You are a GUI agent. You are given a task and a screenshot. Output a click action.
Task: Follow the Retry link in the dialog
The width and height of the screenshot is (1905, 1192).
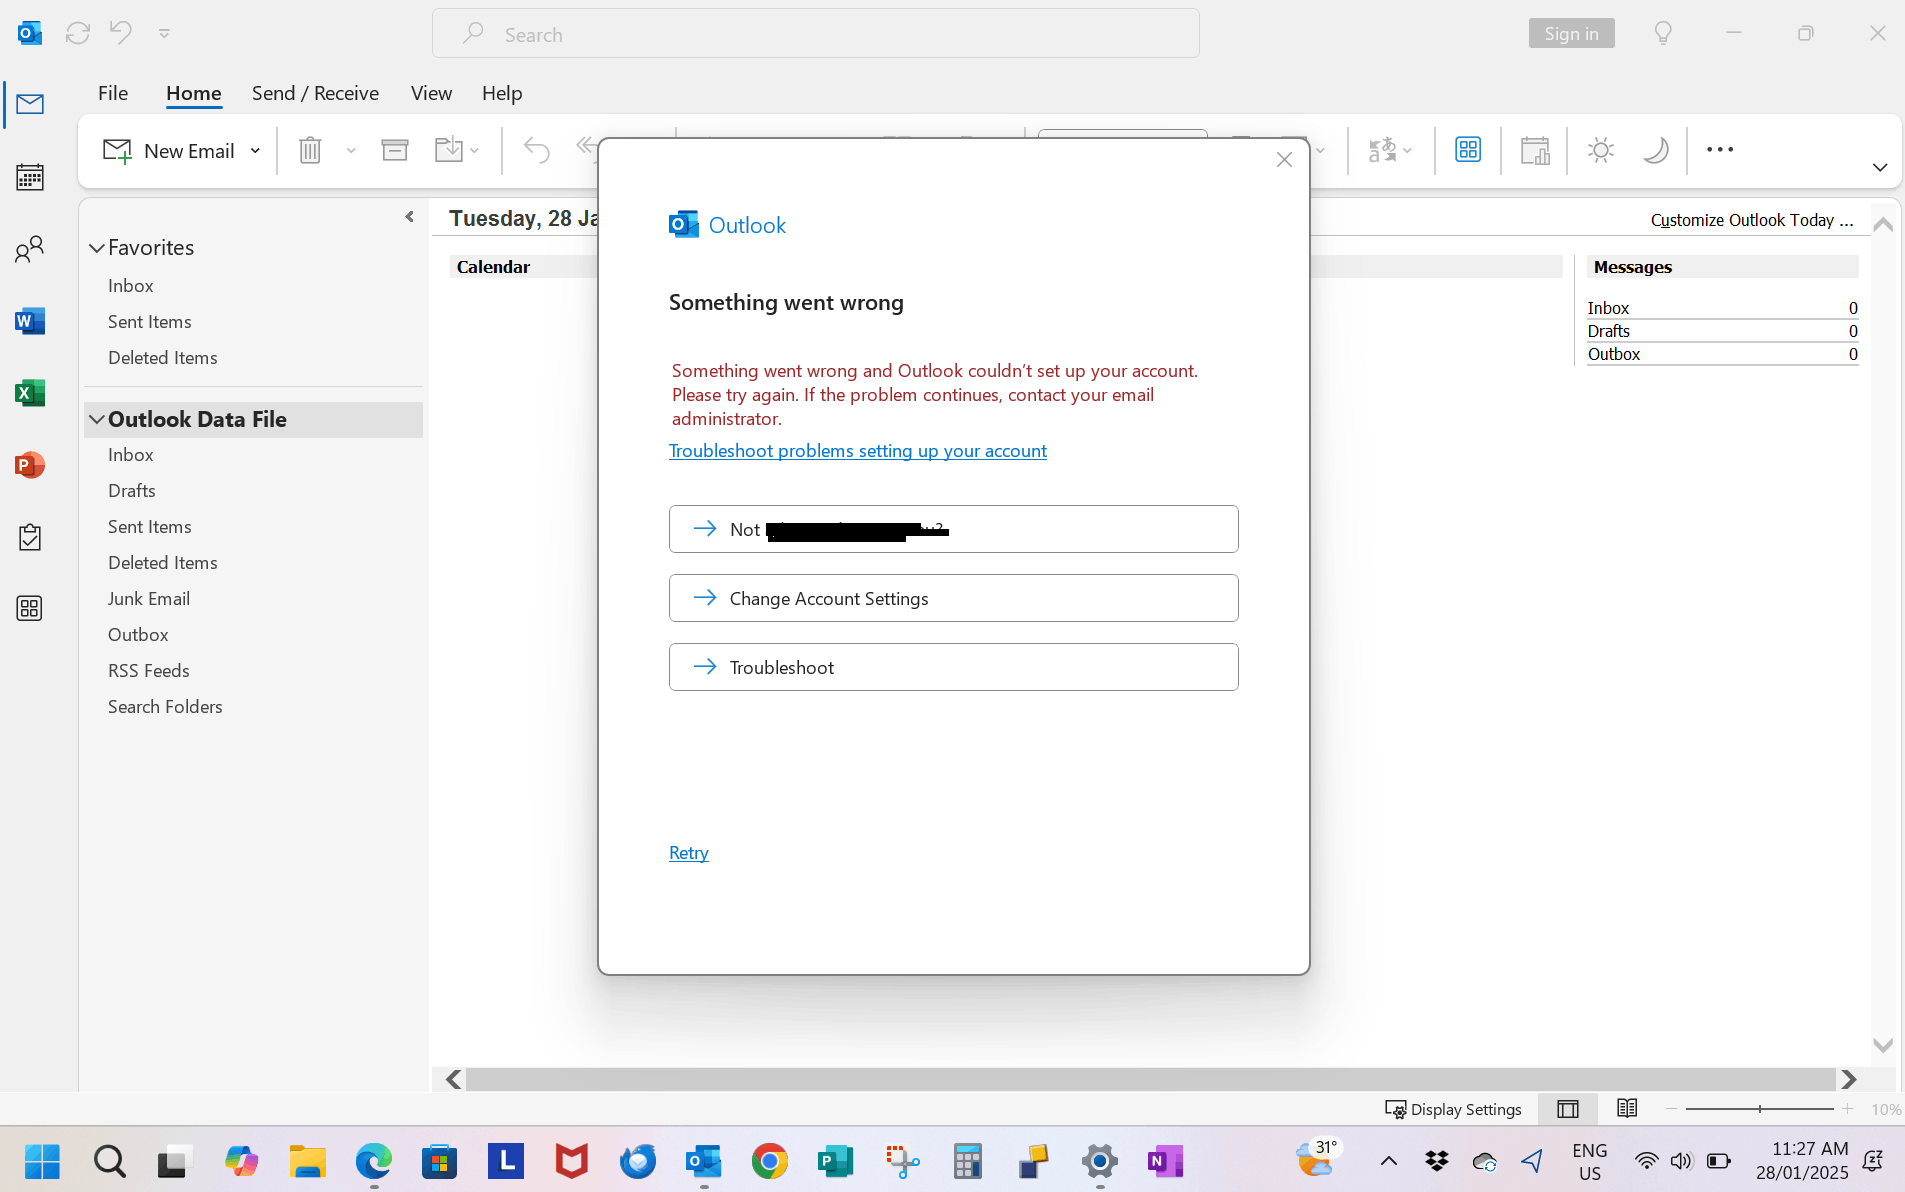coord(688,852)
